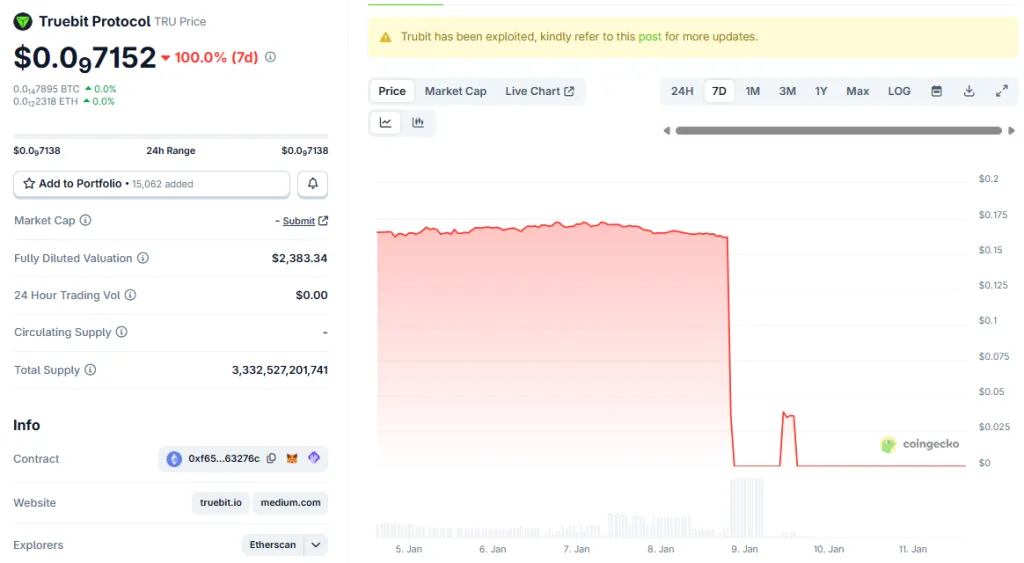
Task: Open the calendar date range picker
Action: click(937, 91)
